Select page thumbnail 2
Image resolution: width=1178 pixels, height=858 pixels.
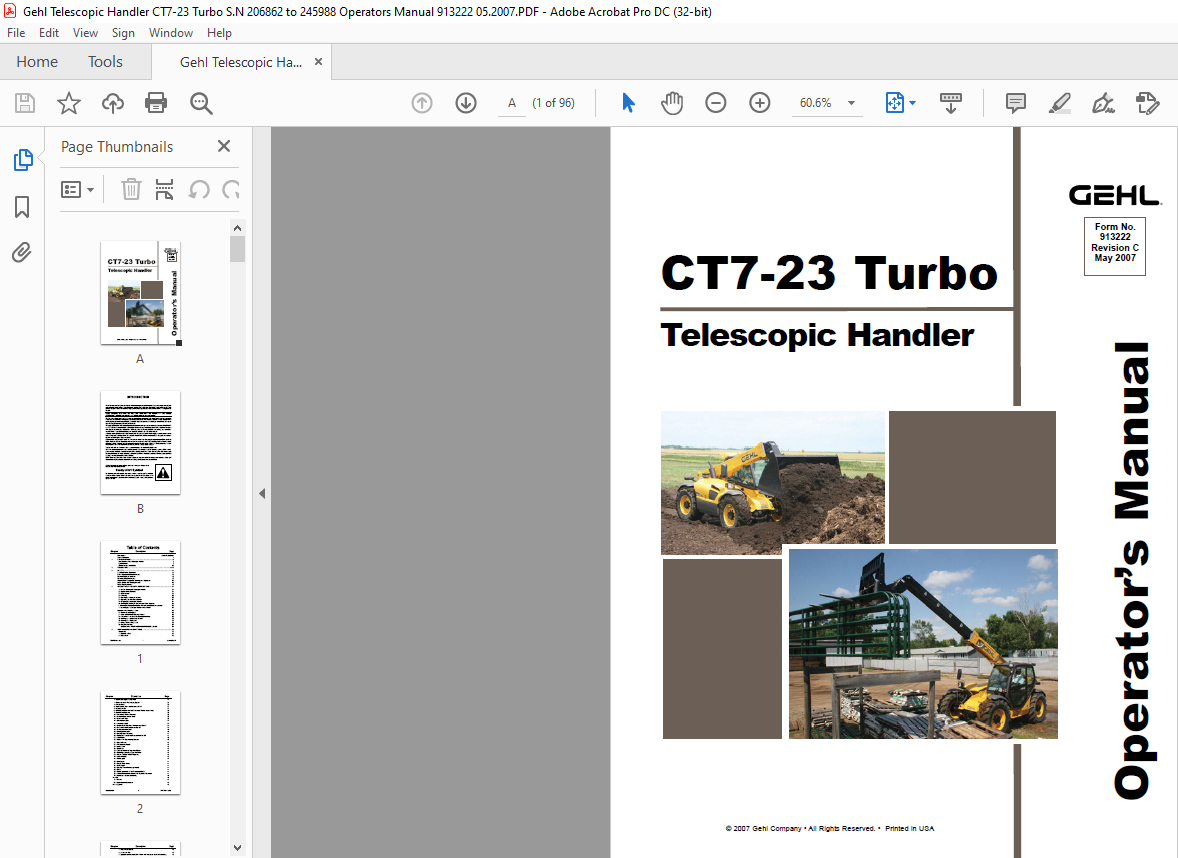click(x=140, y=742)
